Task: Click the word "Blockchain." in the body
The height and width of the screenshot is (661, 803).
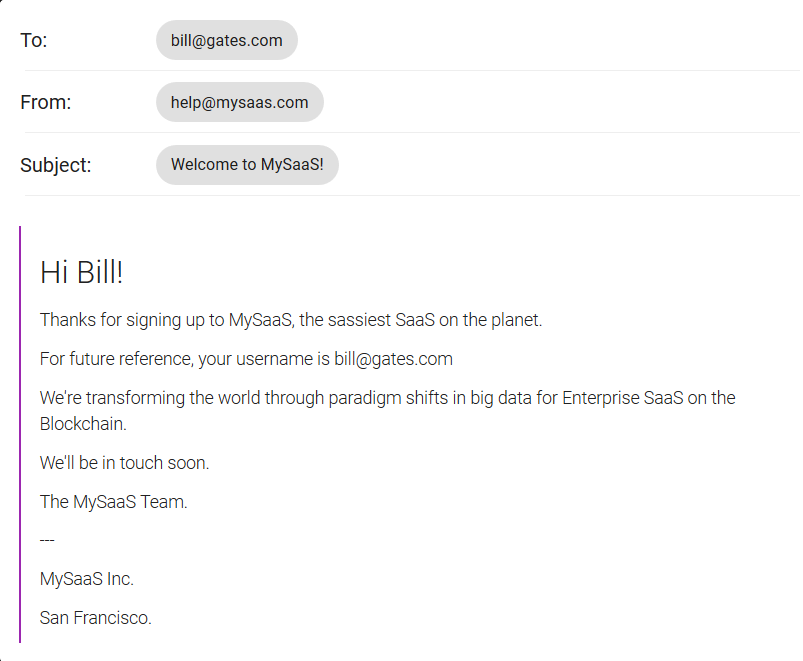Action: [x=83, y=424]
